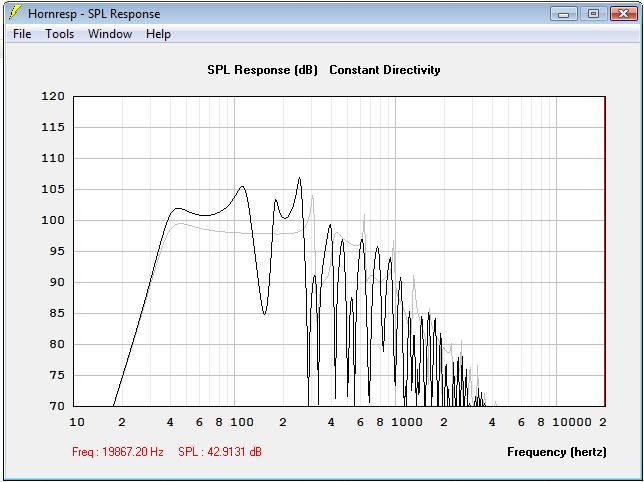The image size is (644, 482).
Task: Maximize the Hornresp window
Action: coord(593,14)
